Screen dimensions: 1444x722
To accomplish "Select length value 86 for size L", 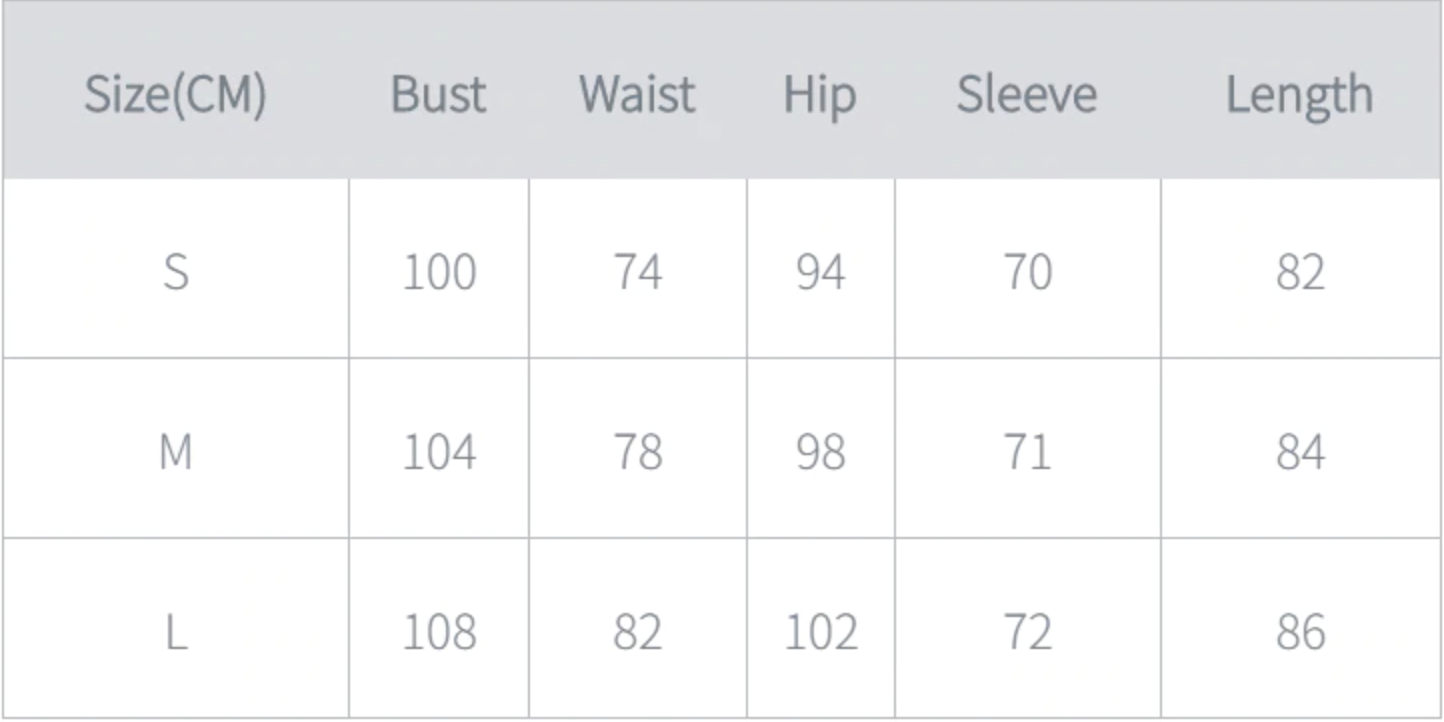I will click(x=1300, y=632).
